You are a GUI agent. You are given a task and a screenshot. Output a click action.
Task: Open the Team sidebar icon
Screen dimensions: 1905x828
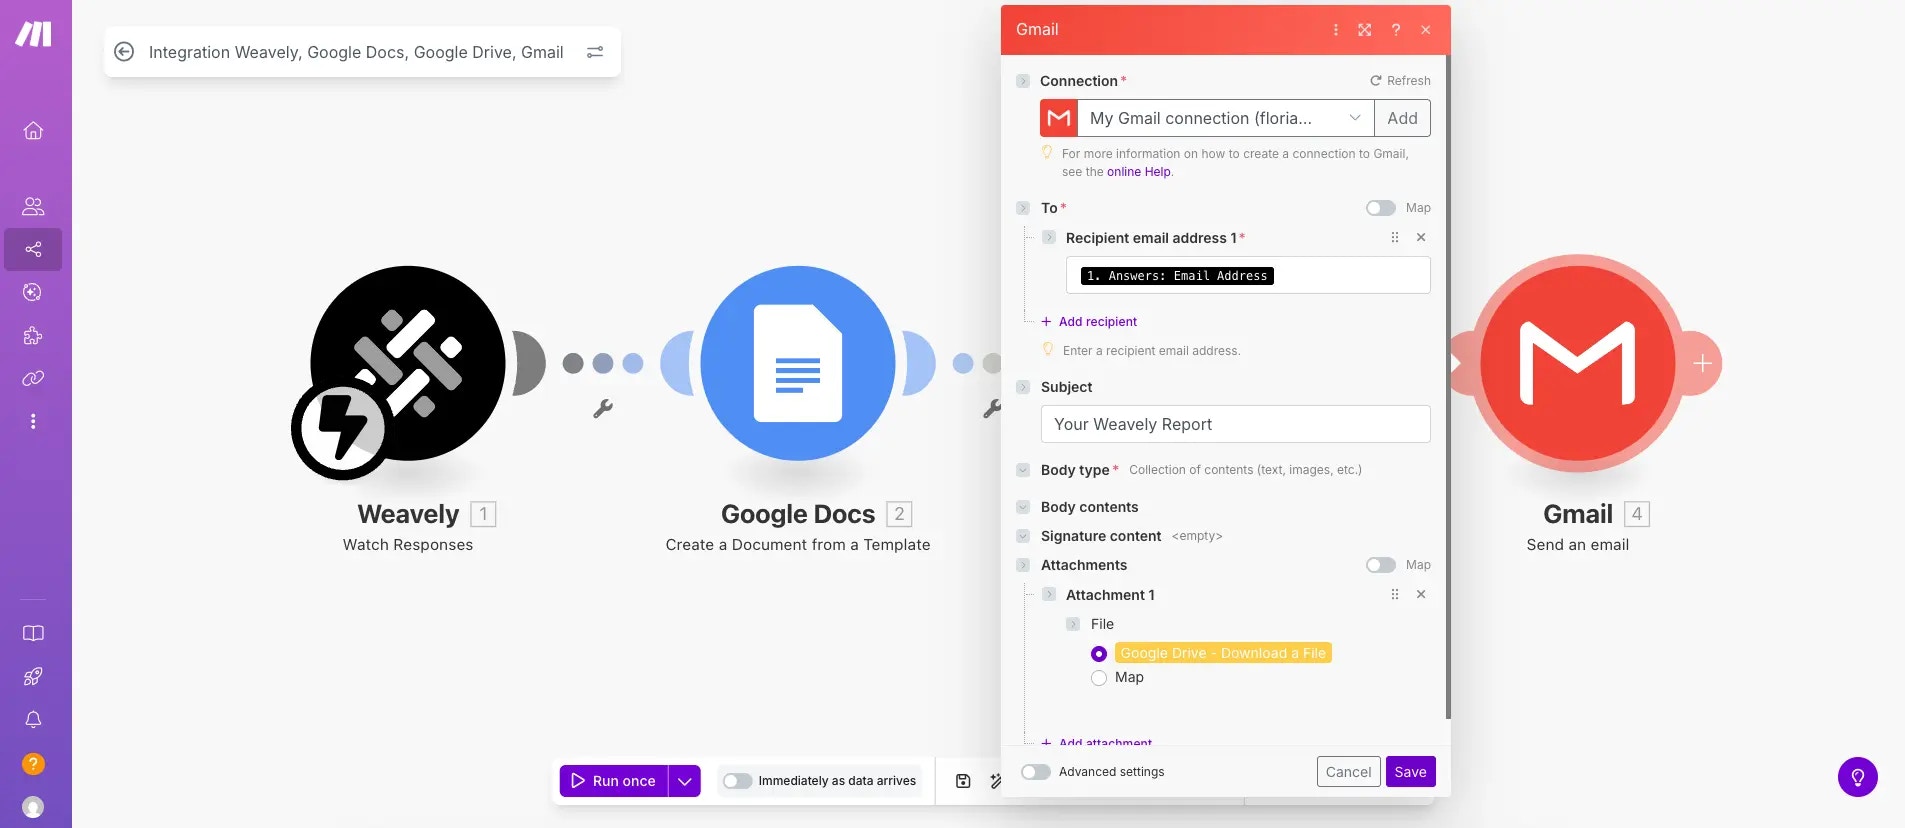tap(33, 206)
